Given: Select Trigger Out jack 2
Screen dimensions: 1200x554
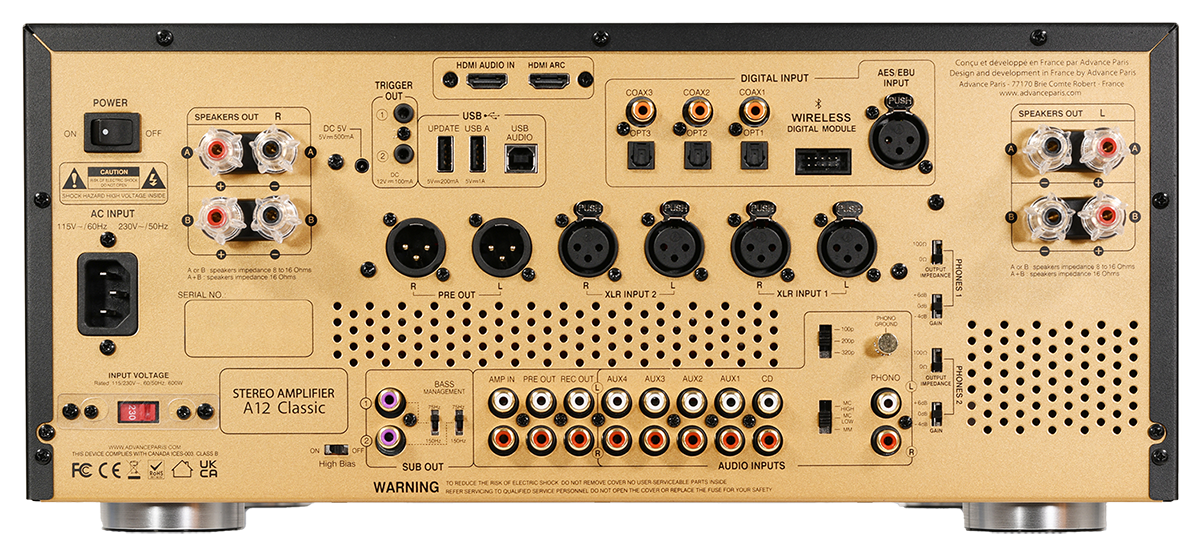Looking at the screenshot, I should [403, 154].
